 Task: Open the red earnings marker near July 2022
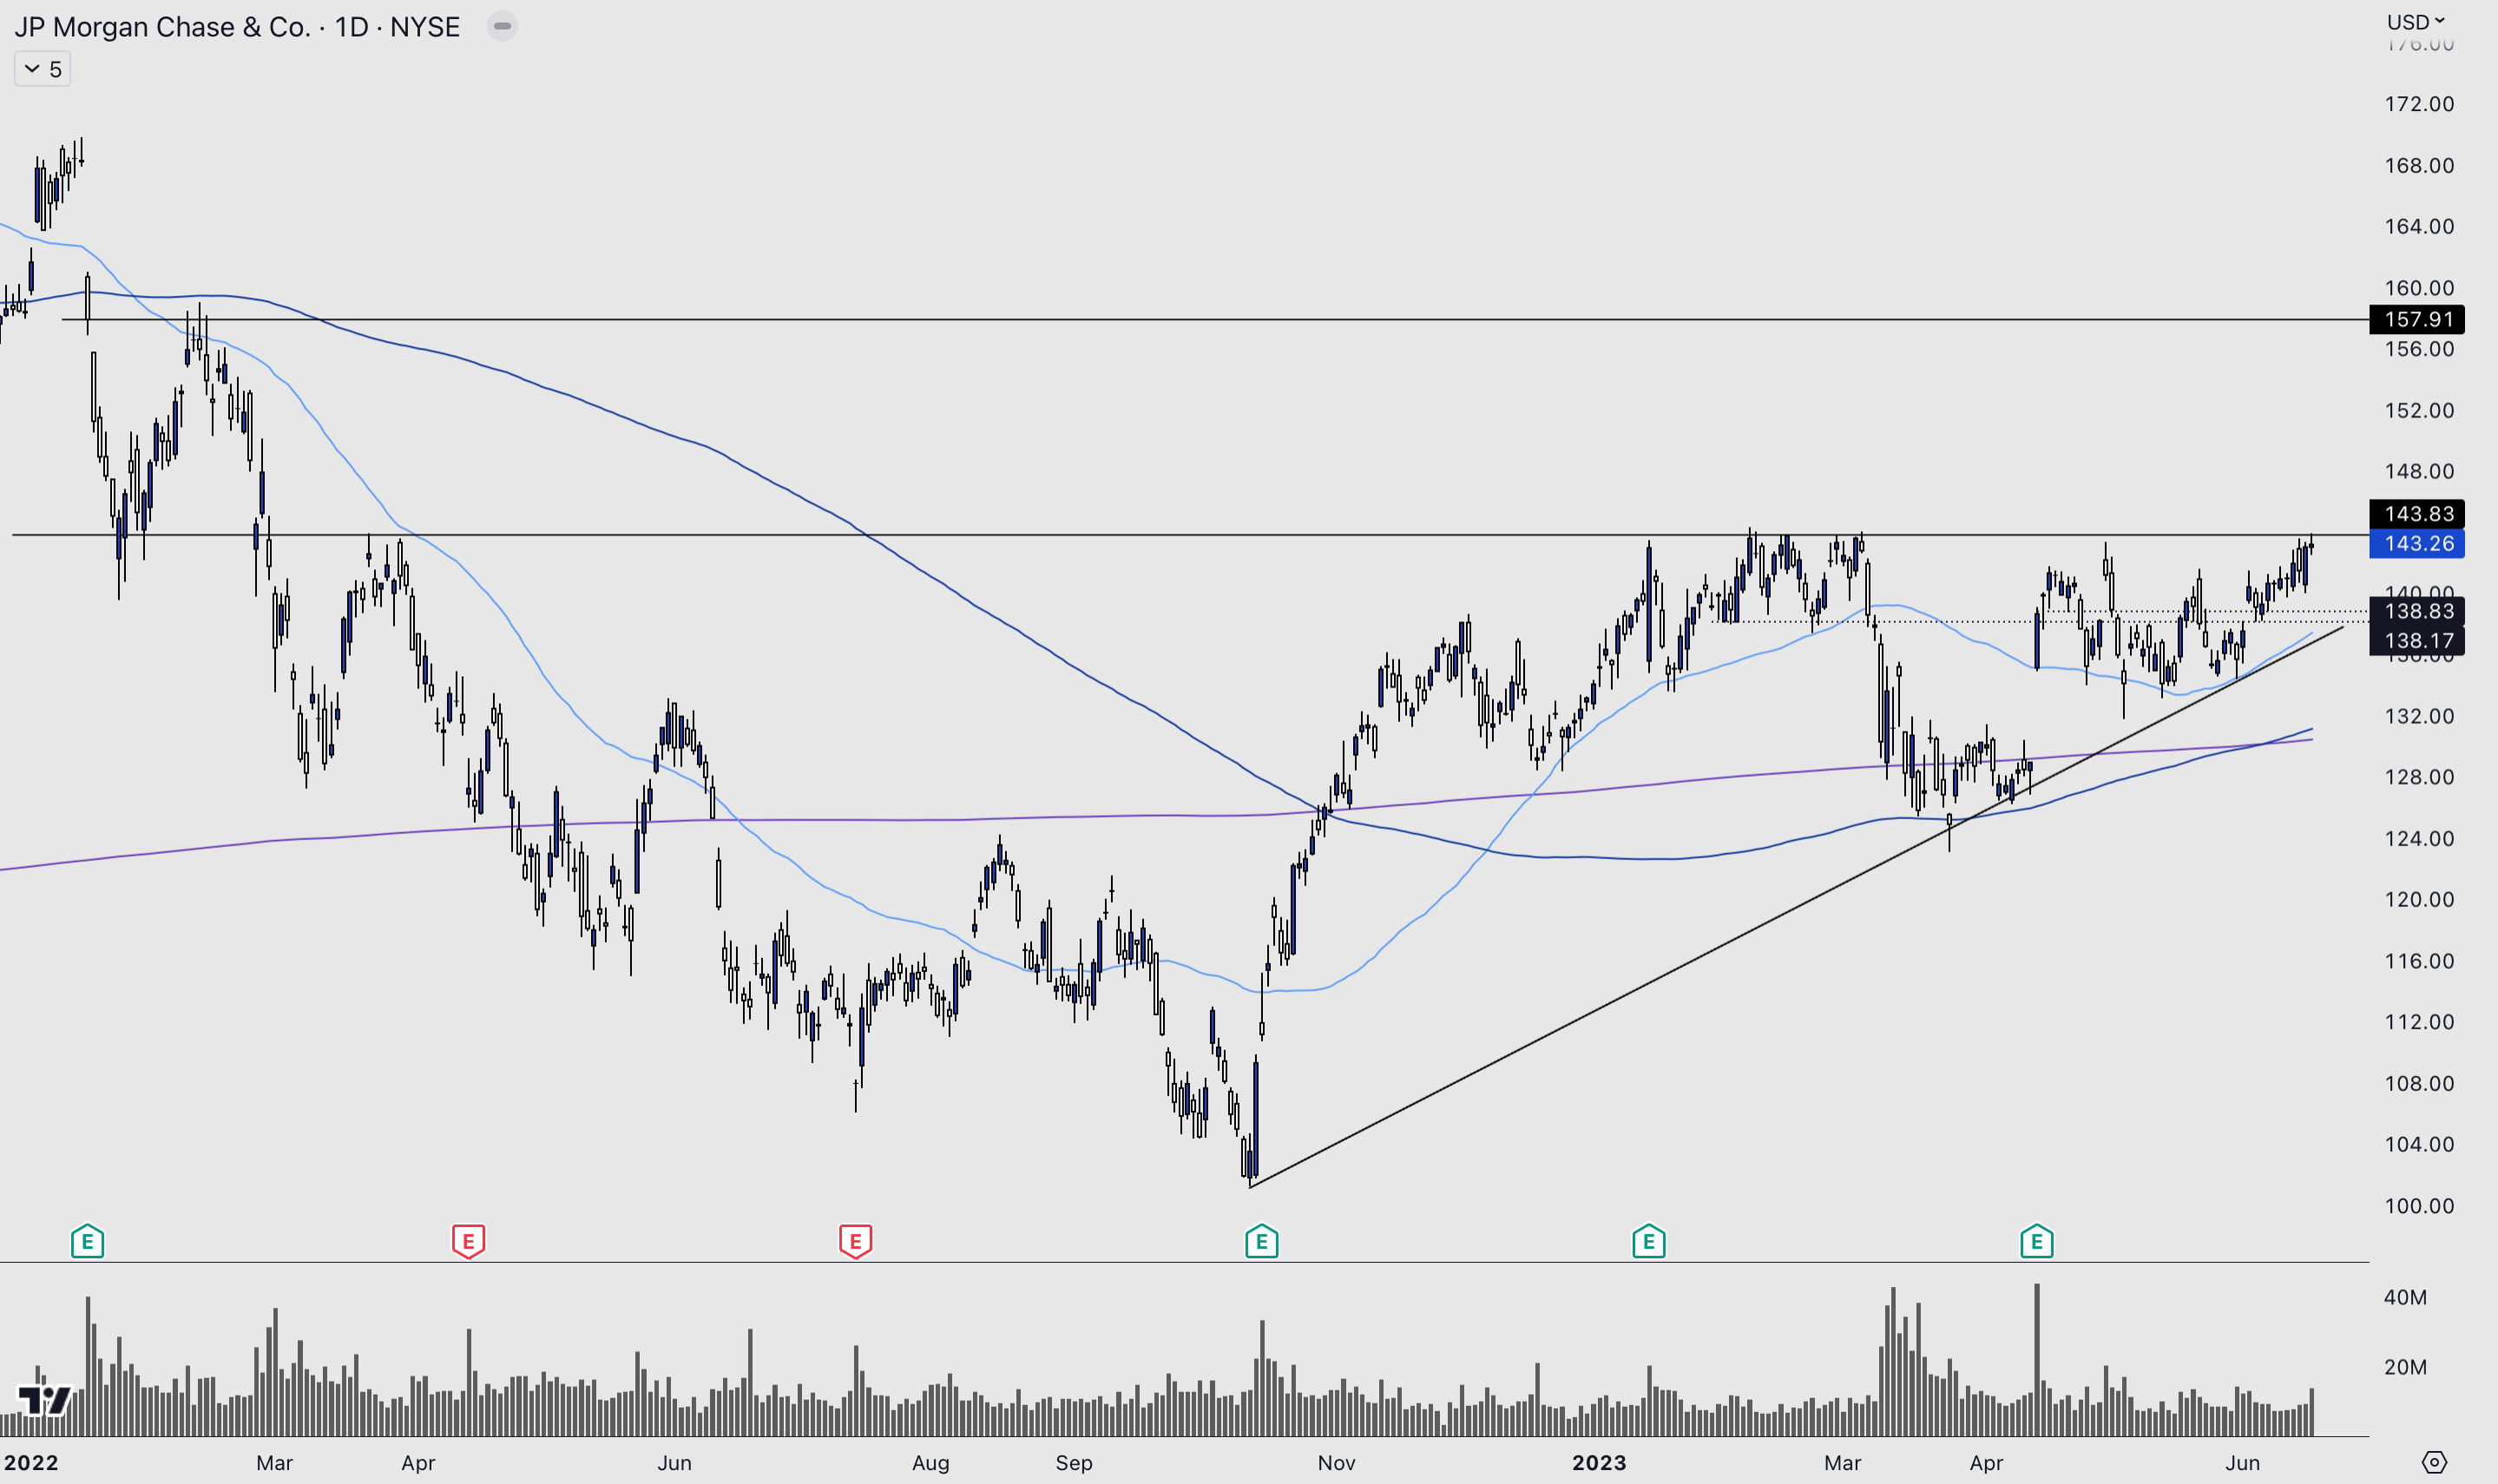(855, 1241)
